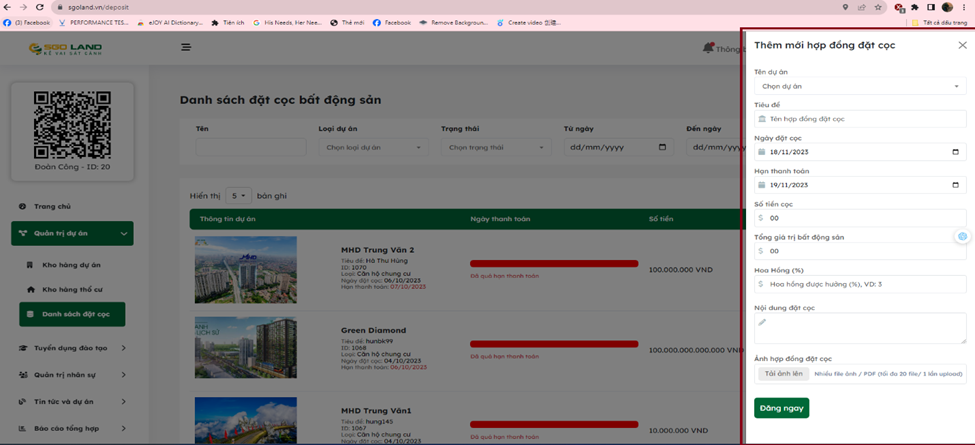Bookmark page with the star icon
The height and width of the screenshot is (445, 975).
(x=877, y=7)
